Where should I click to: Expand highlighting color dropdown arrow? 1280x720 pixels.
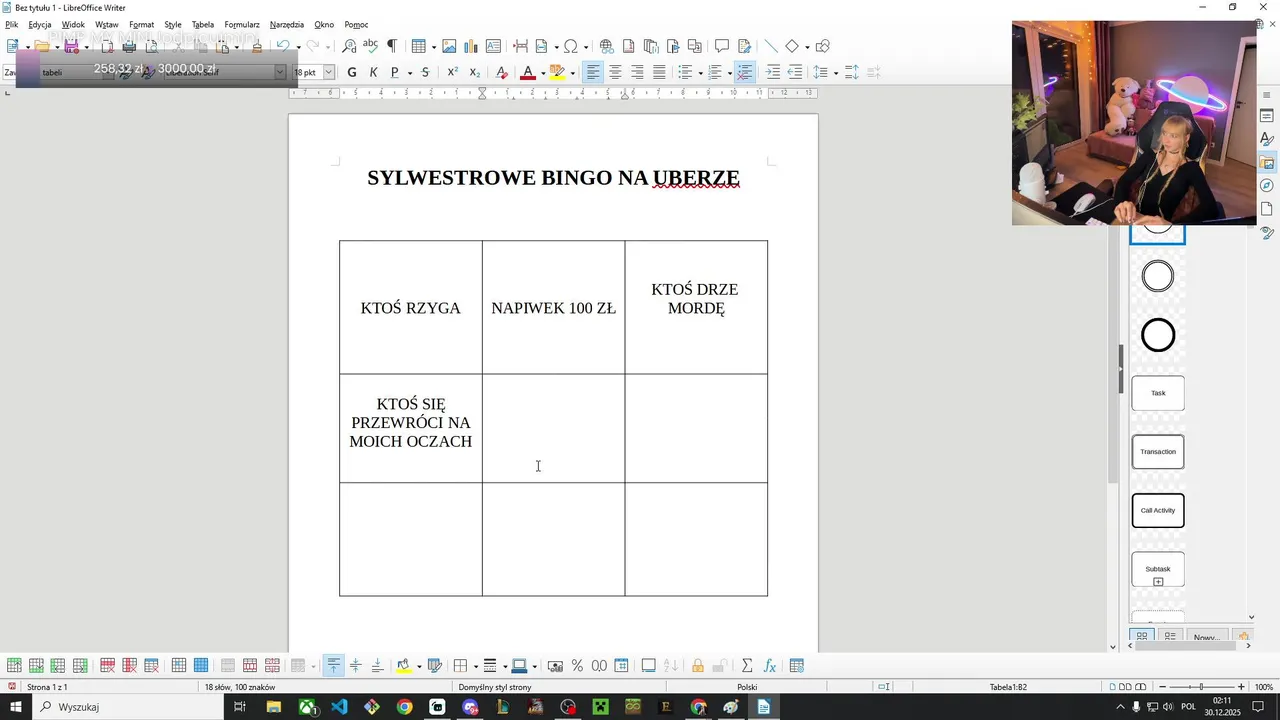[572, 73]
